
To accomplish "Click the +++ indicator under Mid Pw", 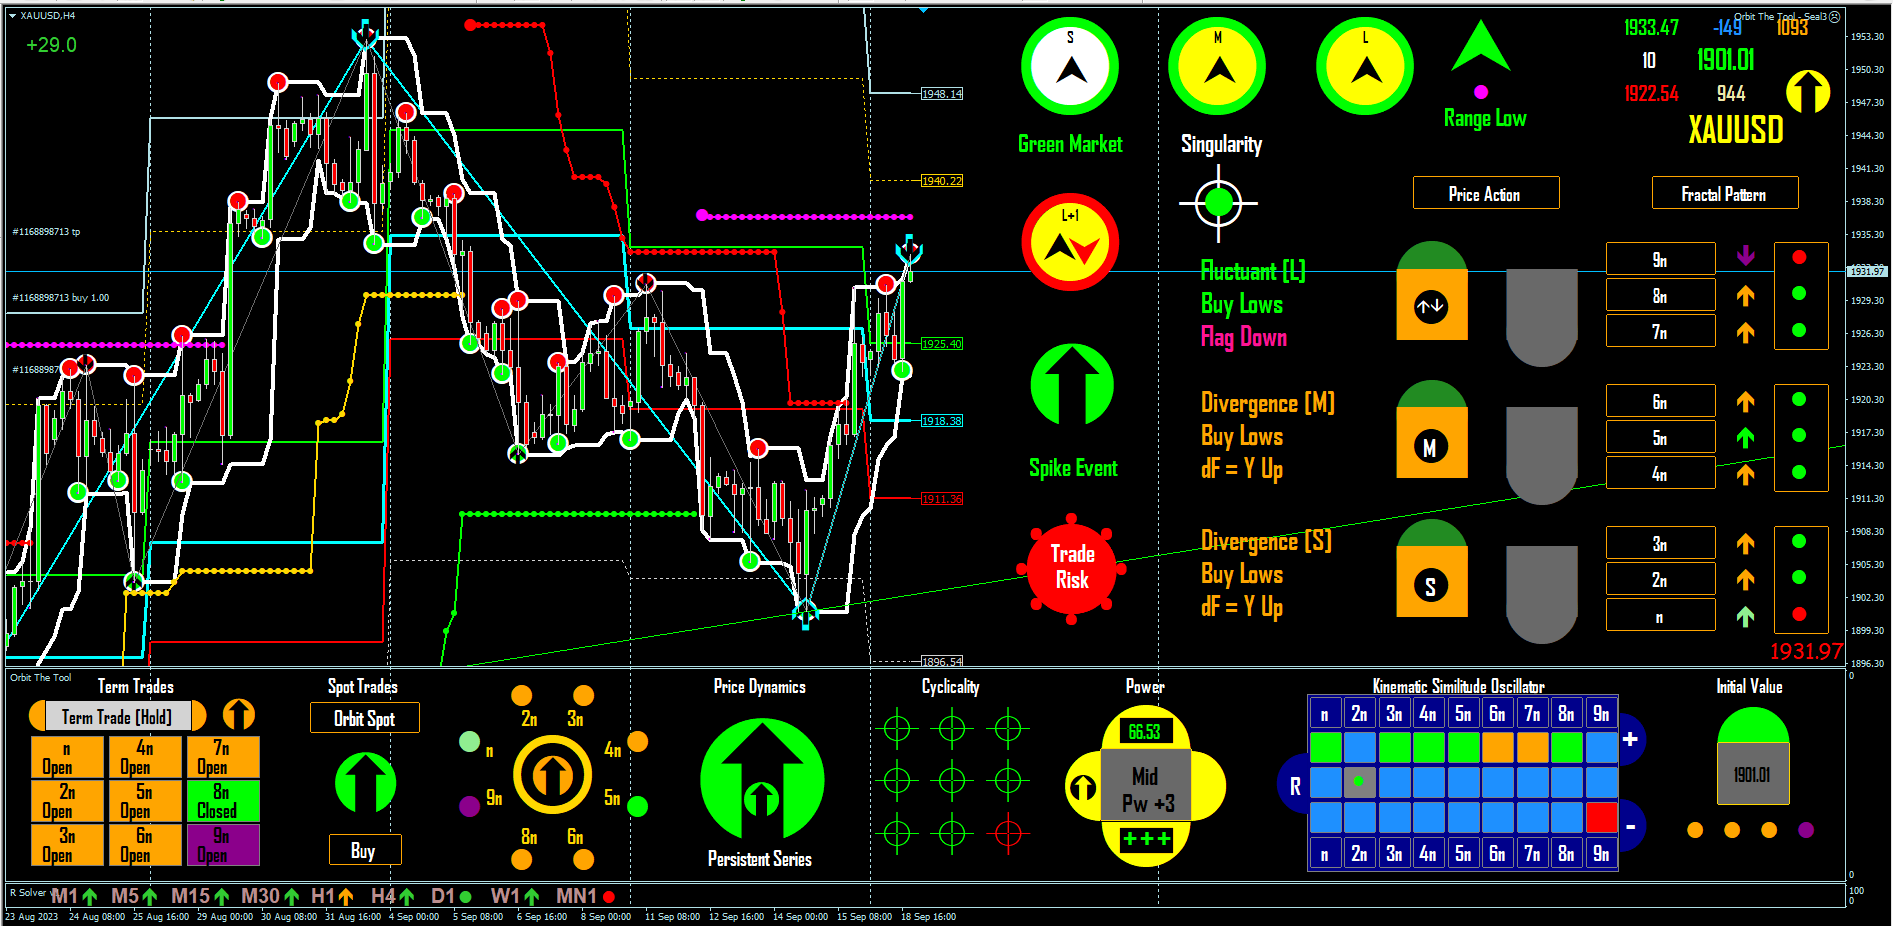I will click(1146, 839).
